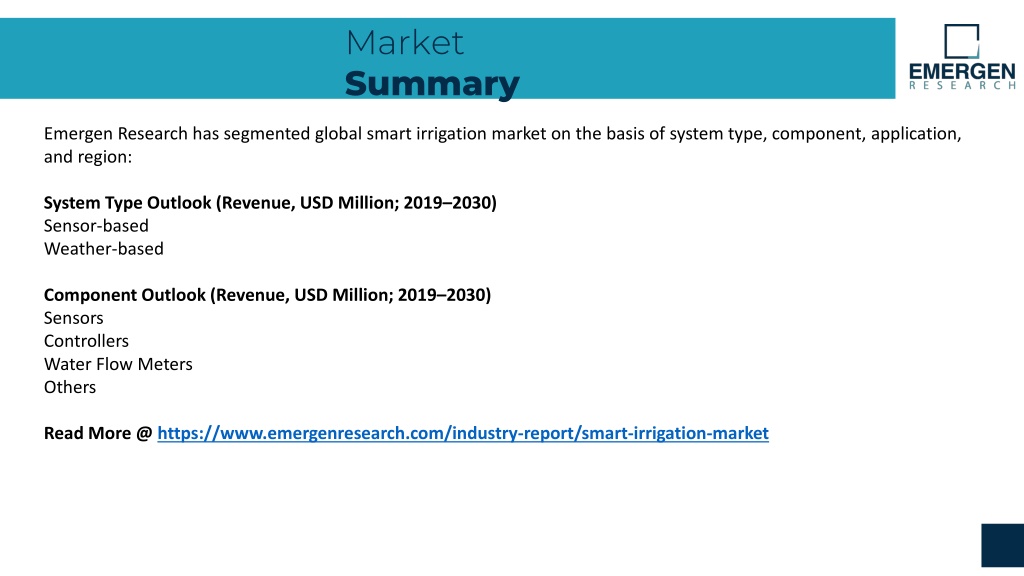Click the intro paragraph starting 'Emergen Research has segmented'

click(x=502, y=145)
